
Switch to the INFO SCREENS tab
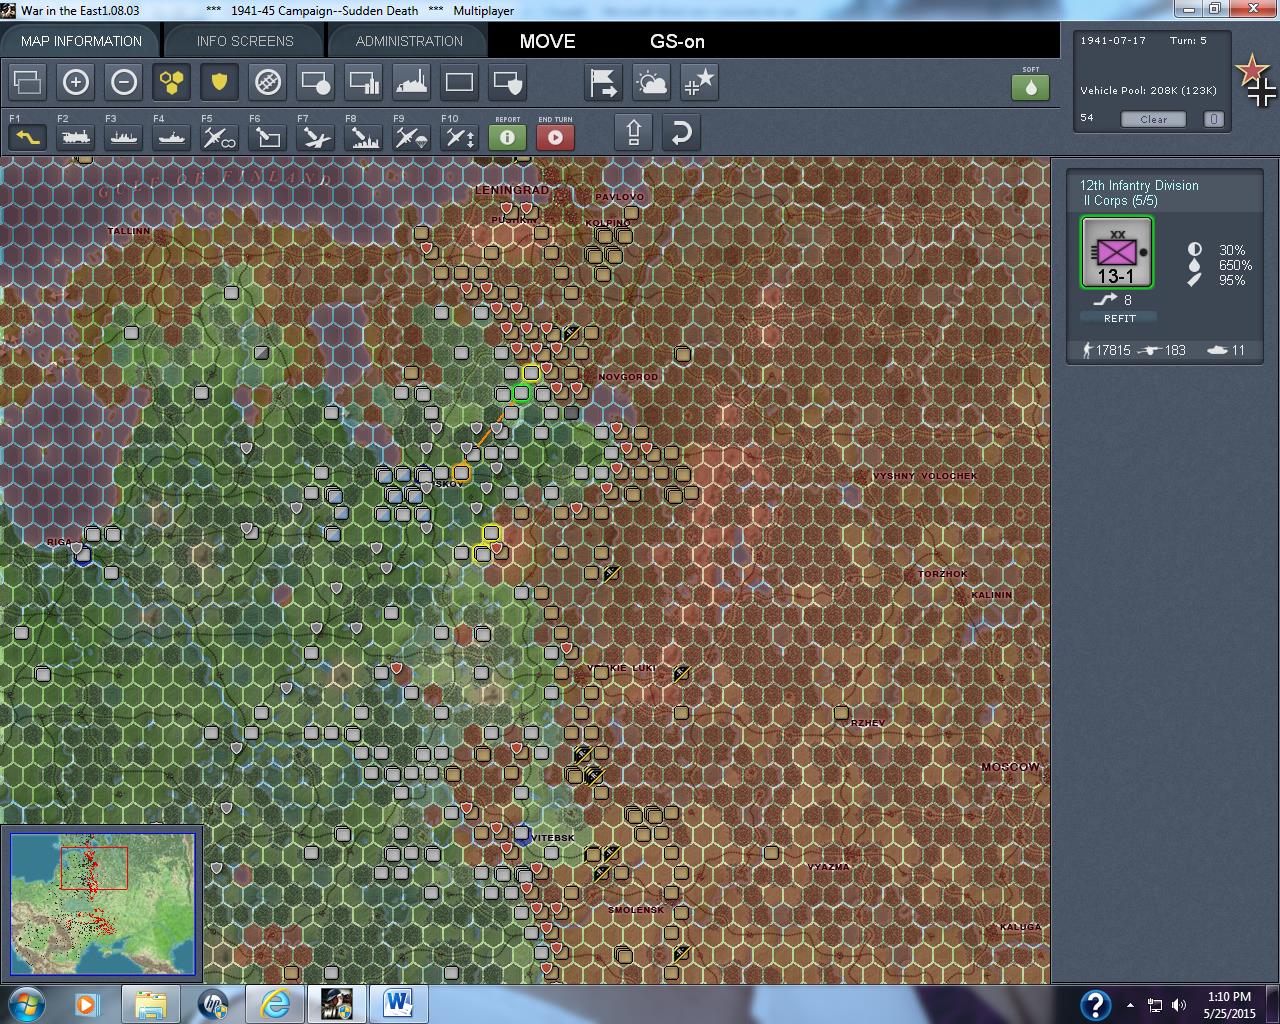point(245,41)
